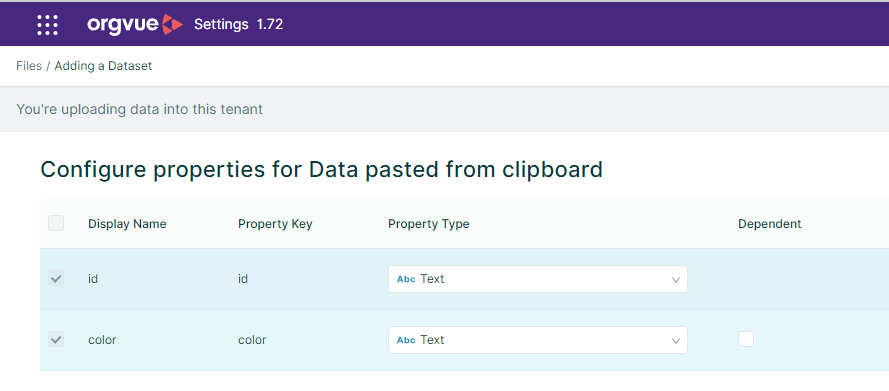Click the orgvue logo in the header
Viewport: 889px width, 391px height.
(135, 24)
